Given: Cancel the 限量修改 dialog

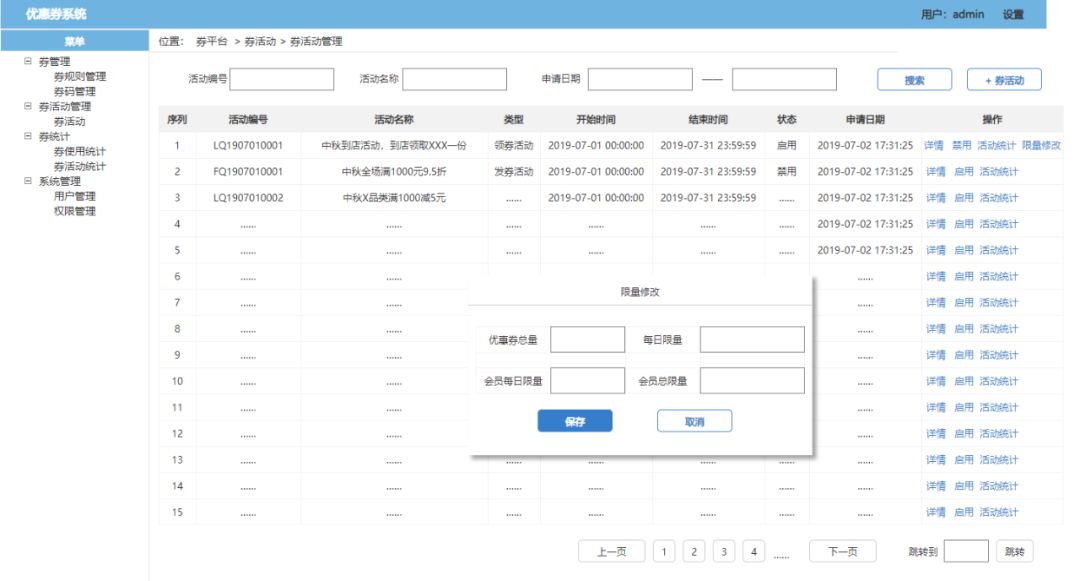Looking at the screenshot, I should click(697, 420).
